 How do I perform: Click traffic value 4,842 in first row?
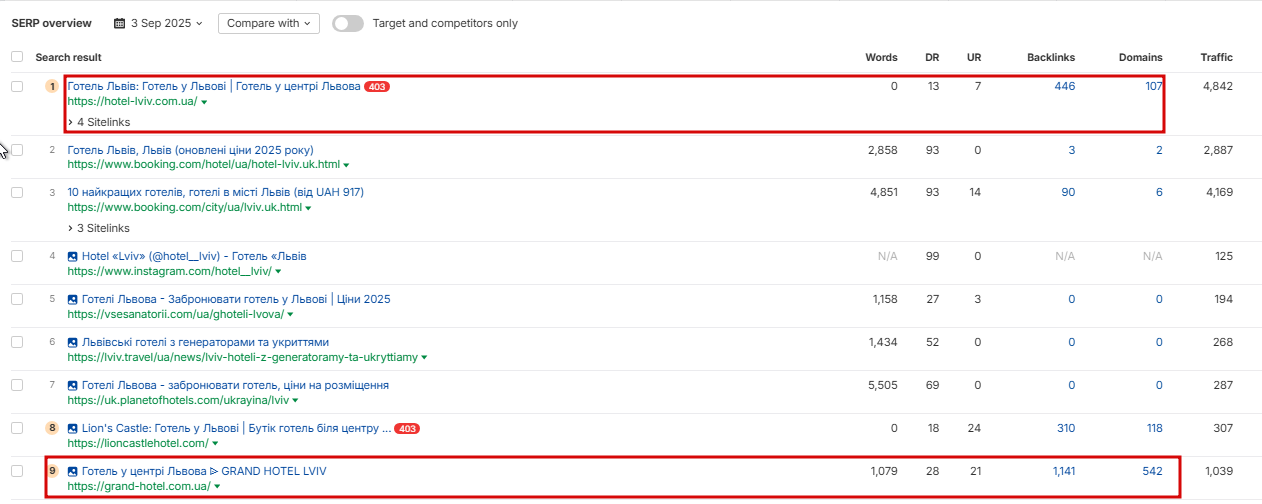point(1217,87)
